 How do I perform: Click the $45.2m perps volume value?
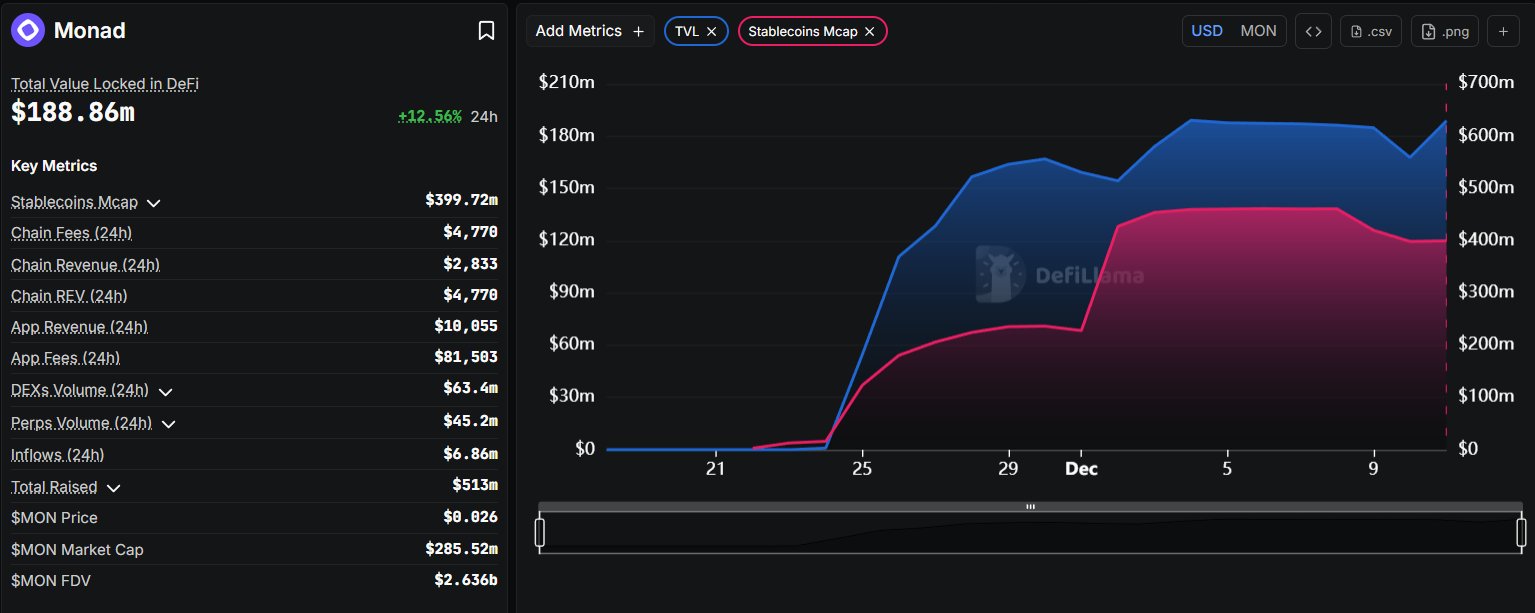[470, 421]
